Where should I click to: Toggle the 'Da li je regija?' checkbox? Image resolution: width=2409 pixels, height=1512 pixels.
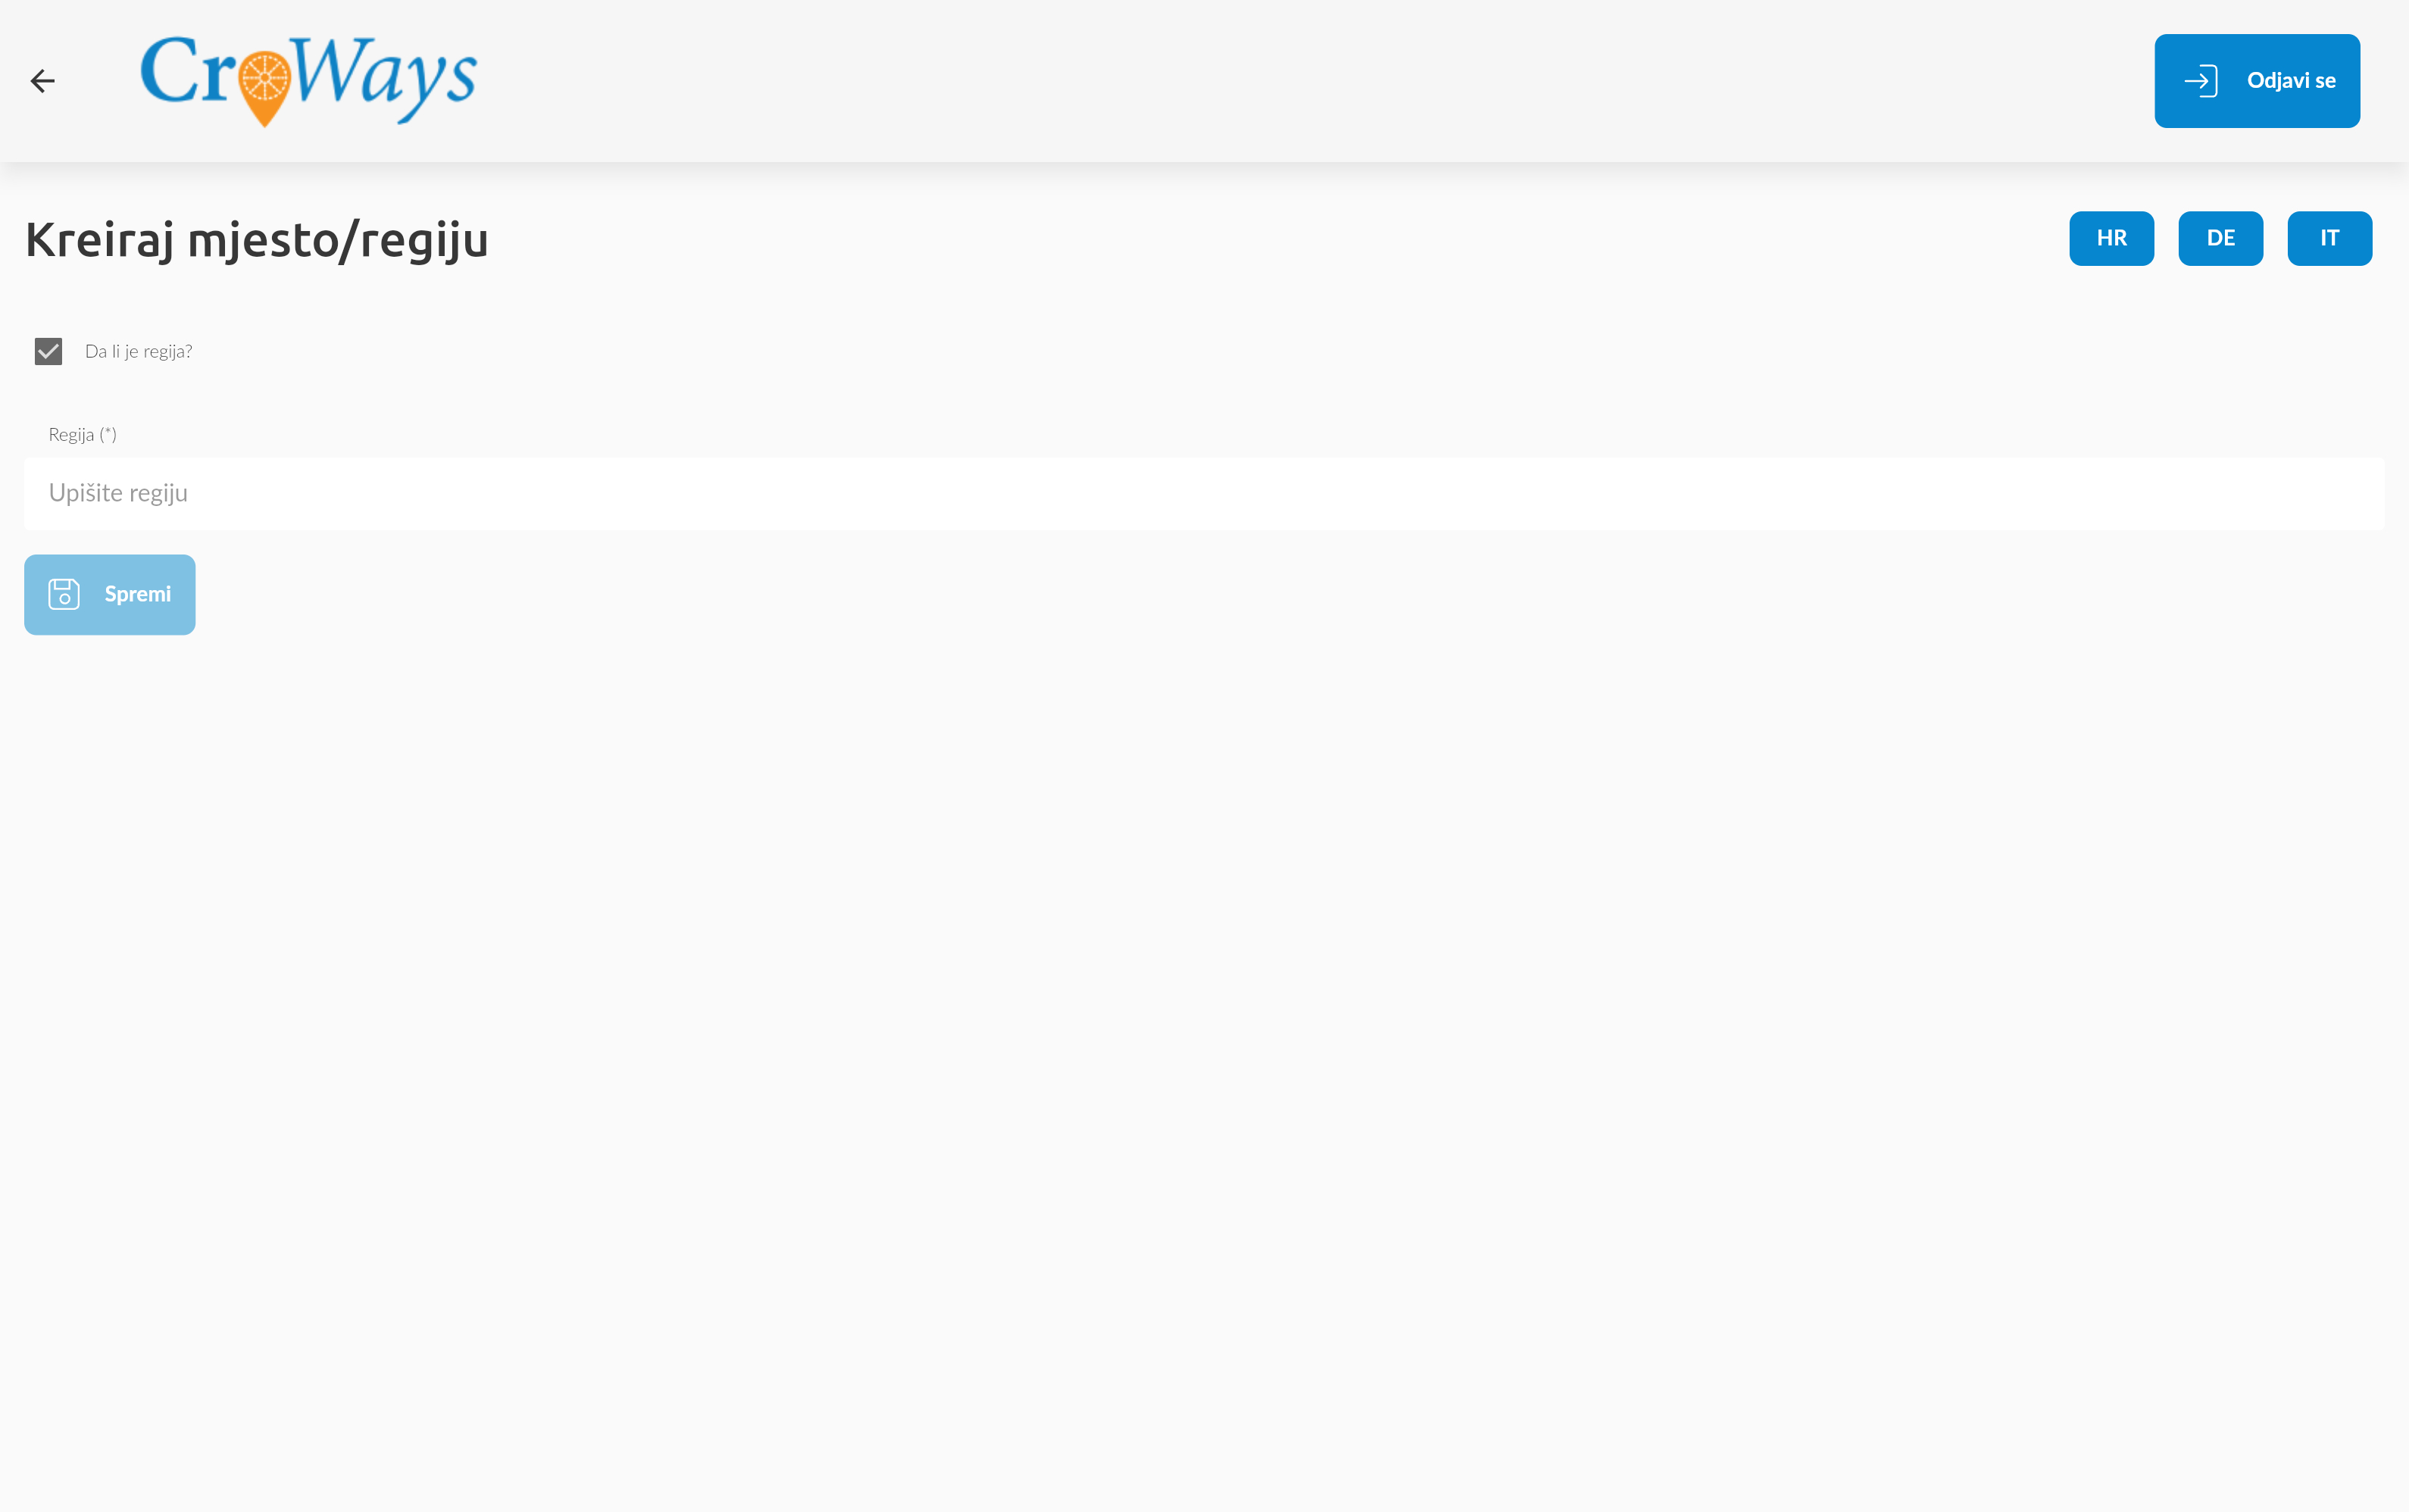[x=48, y=351]
